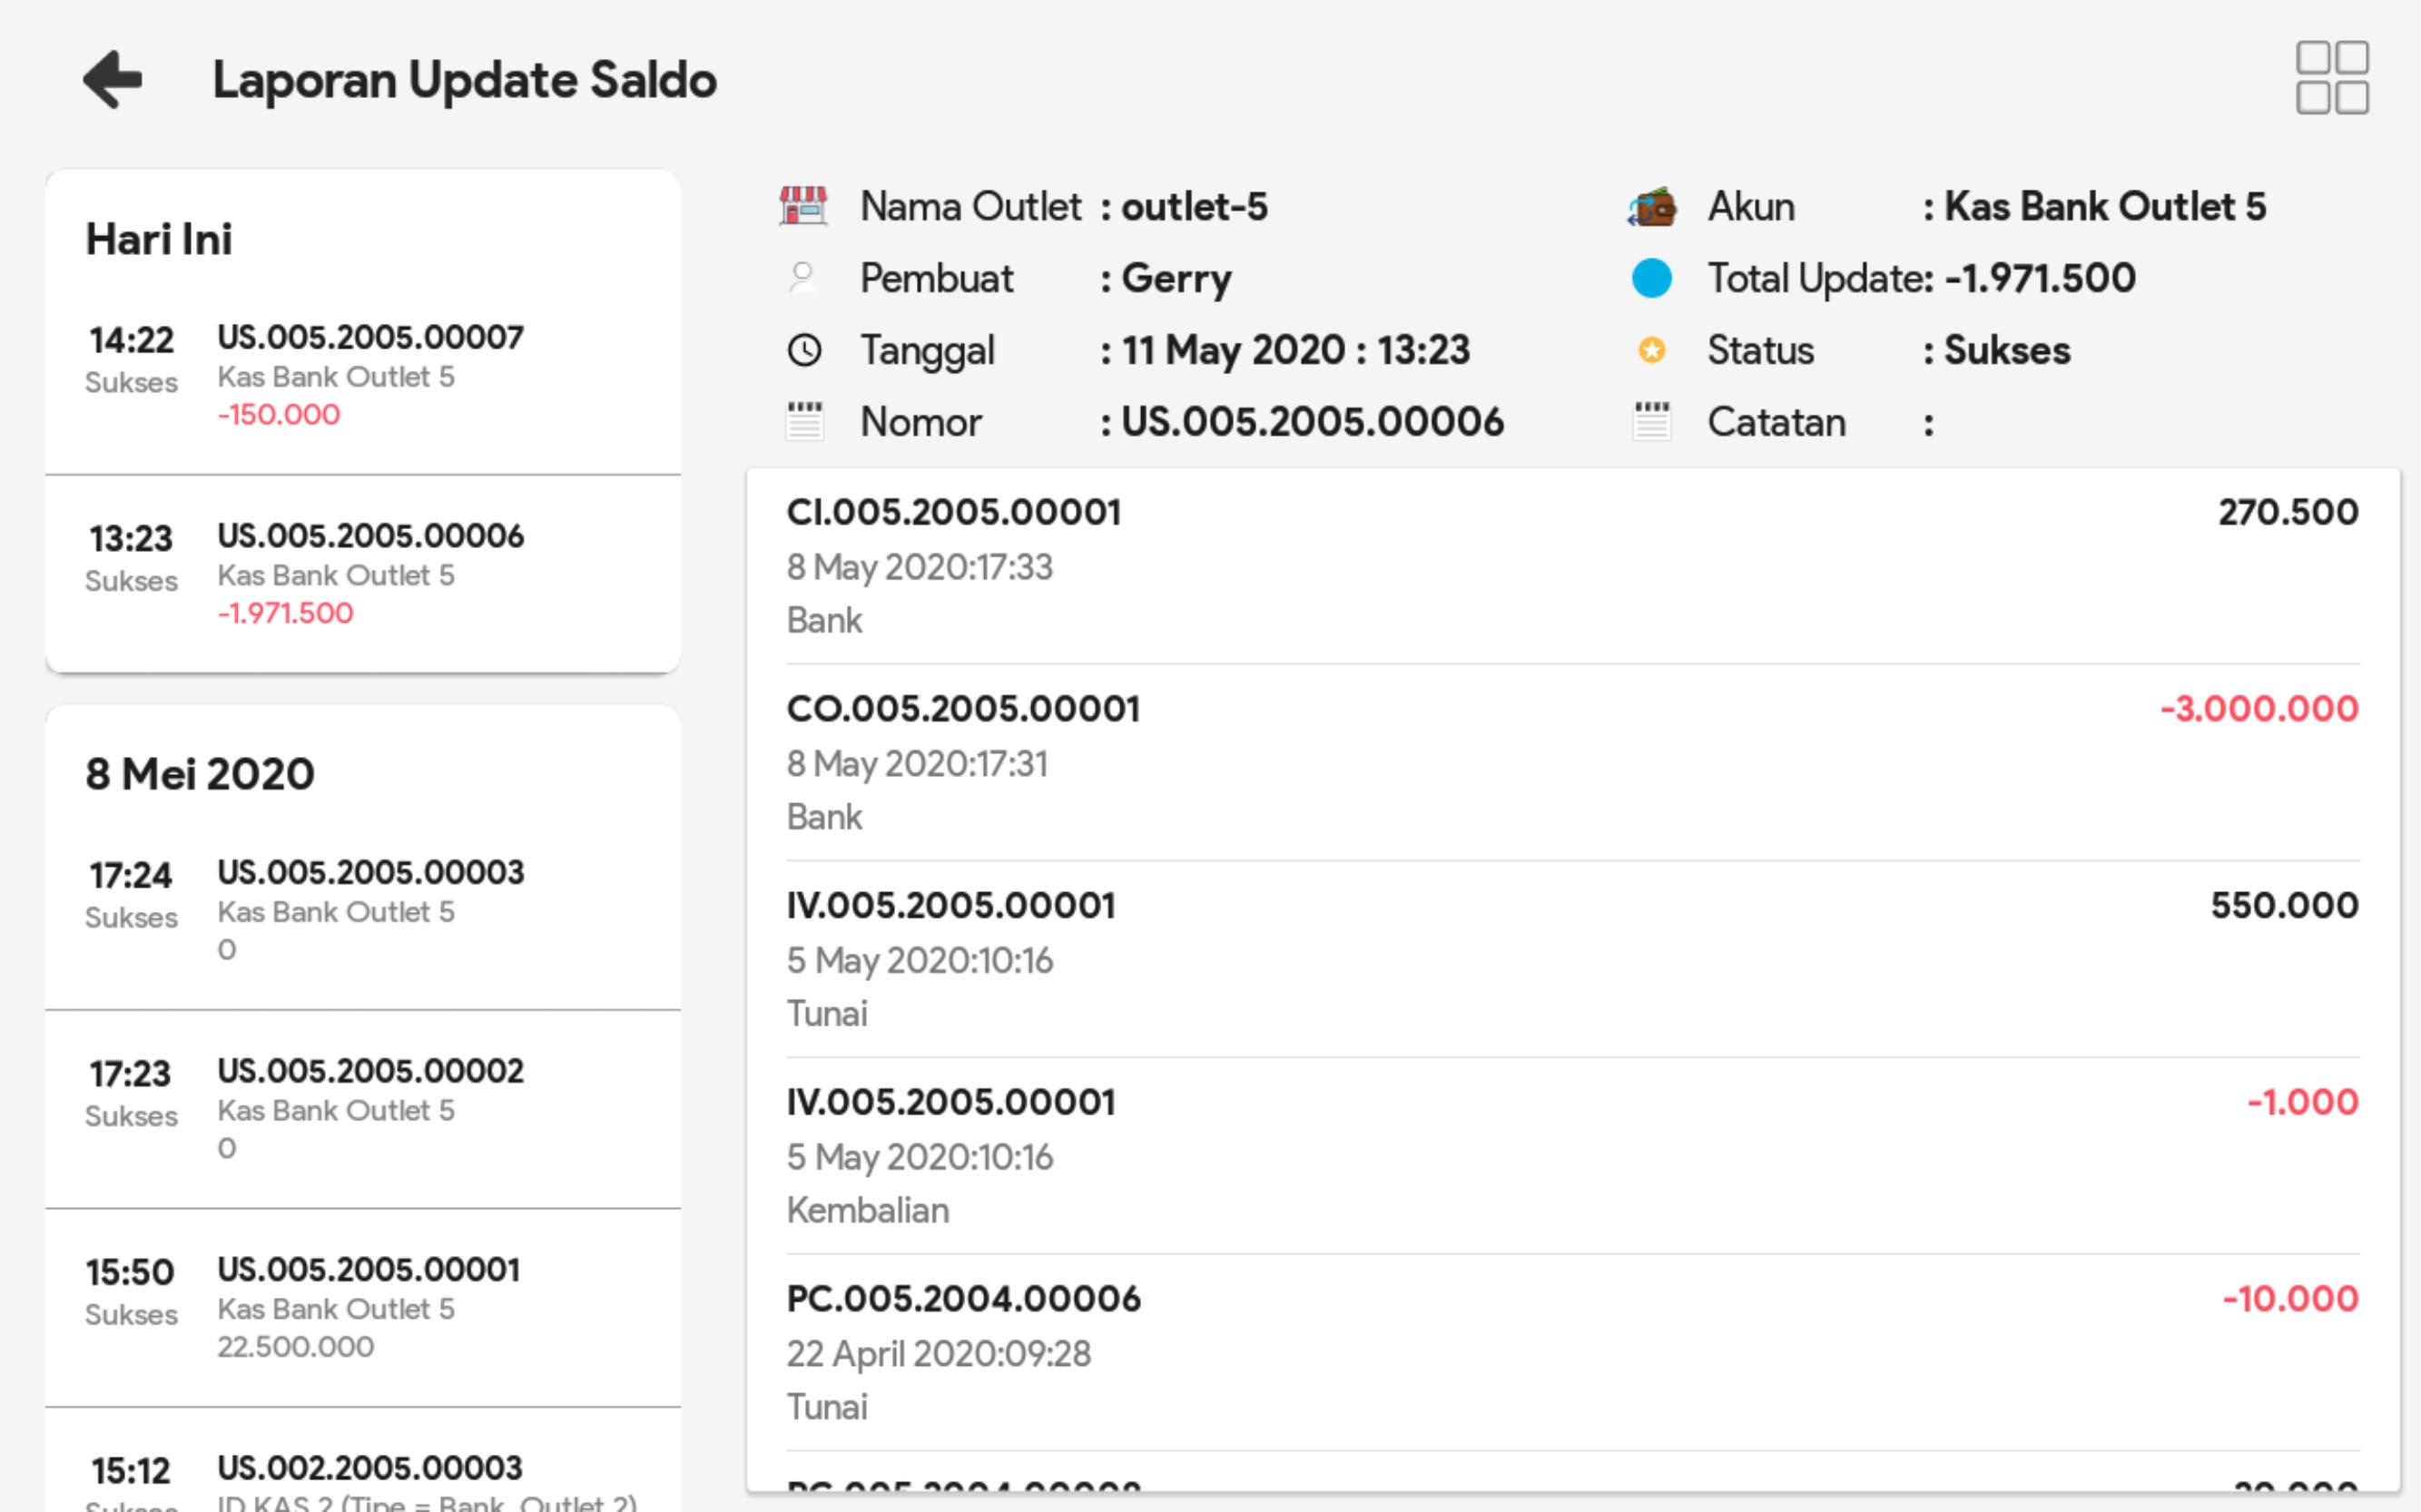
Task: Open report US.005.2005.00002 at 17:23
Action: pos(370,1108)
